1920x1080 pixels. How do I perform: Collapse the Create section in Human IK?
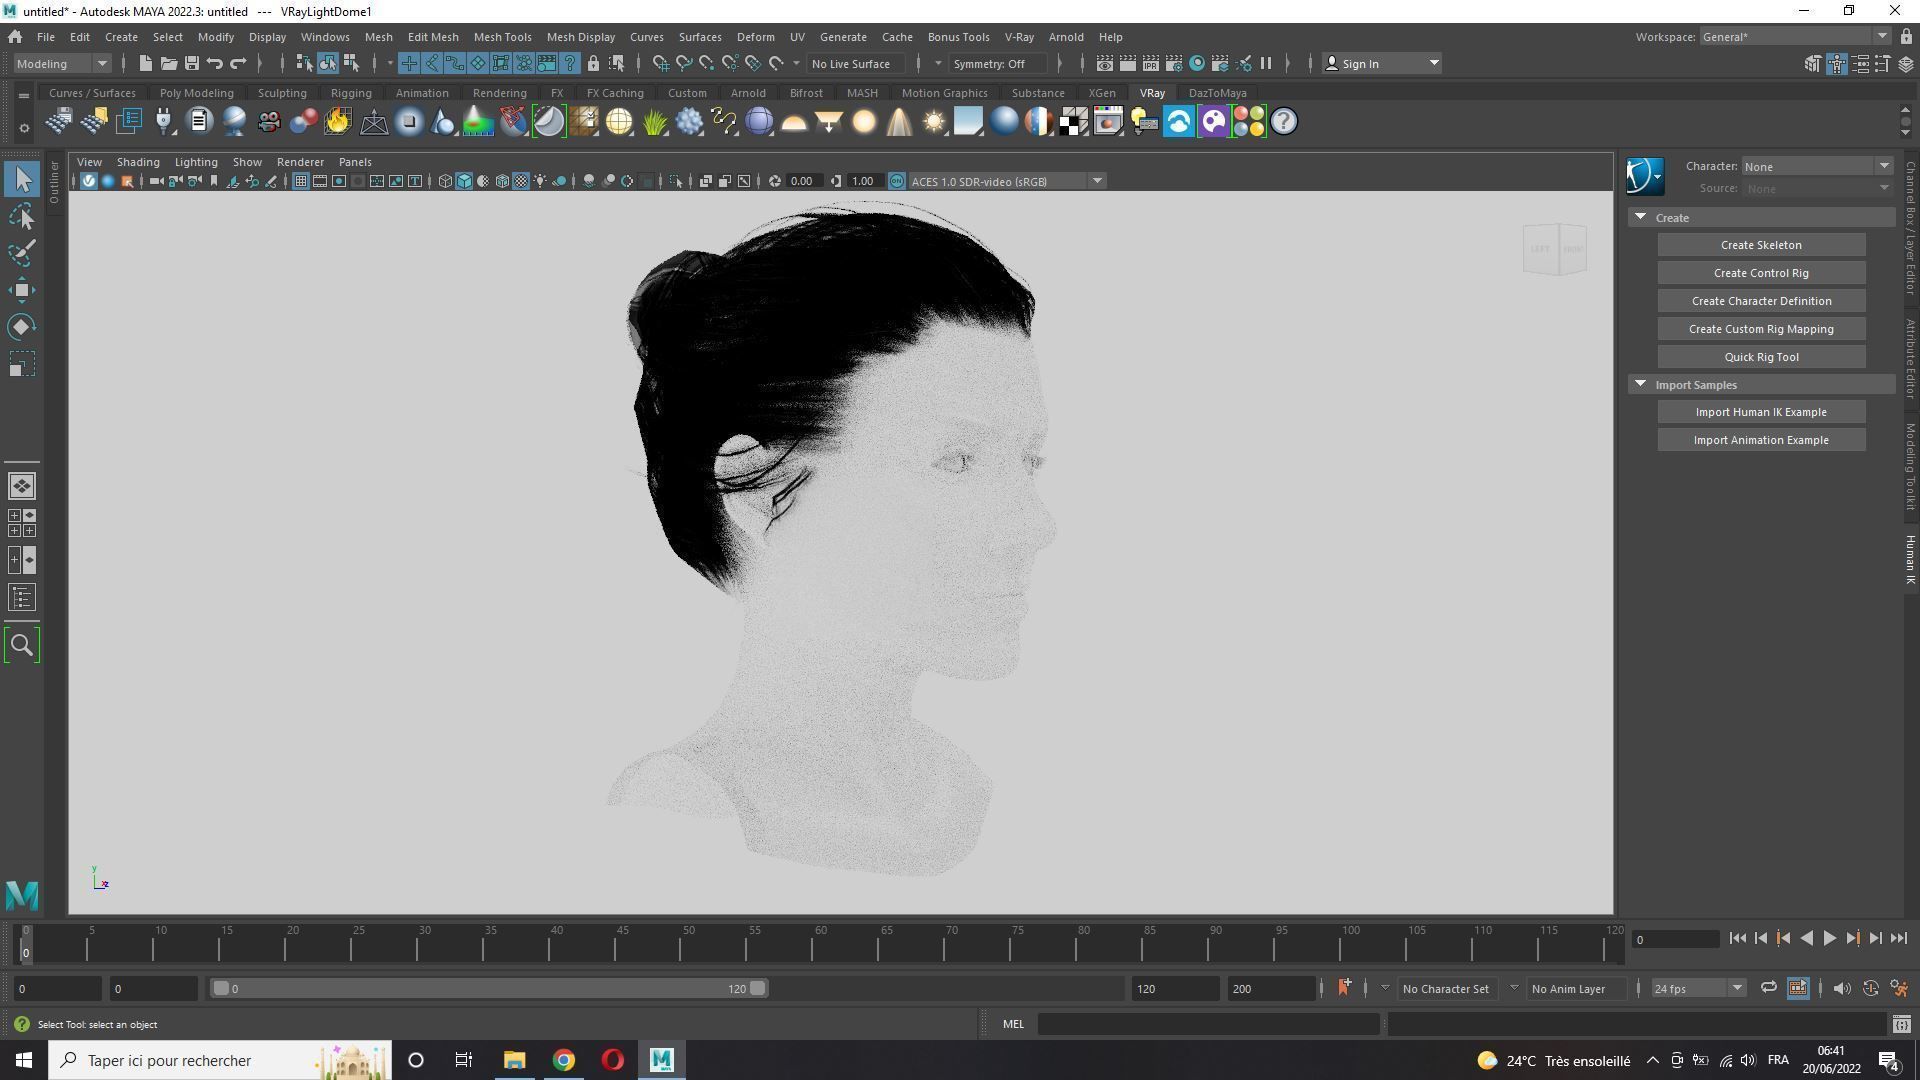point(1640,217)
